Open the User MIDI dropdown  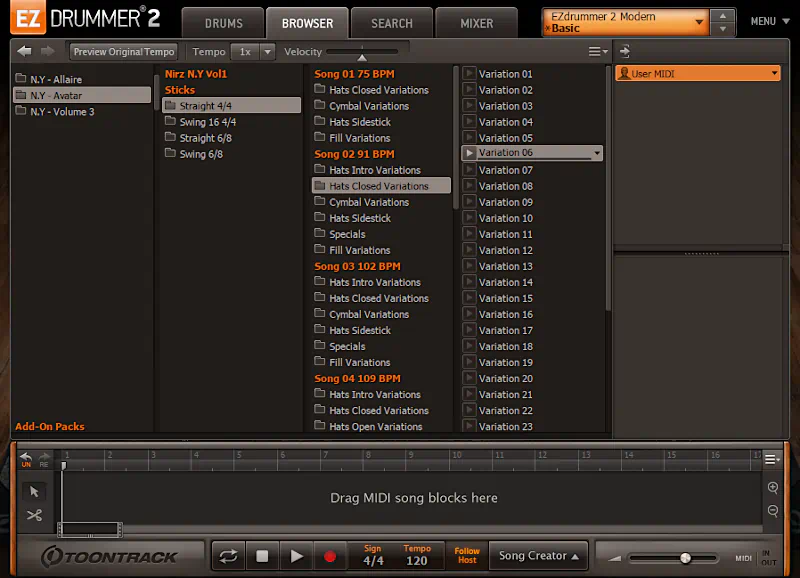(698, 73)
